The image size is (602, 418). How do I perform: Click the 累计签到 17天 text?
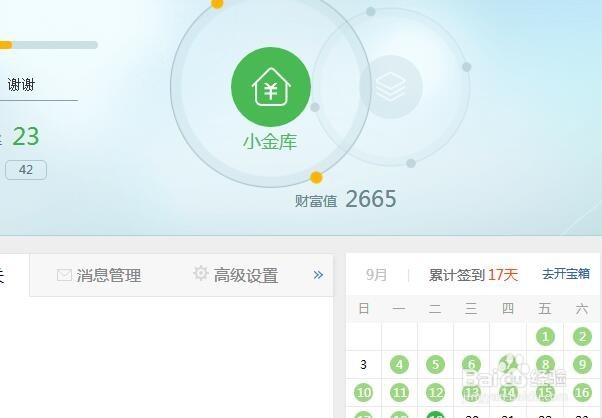473,275
